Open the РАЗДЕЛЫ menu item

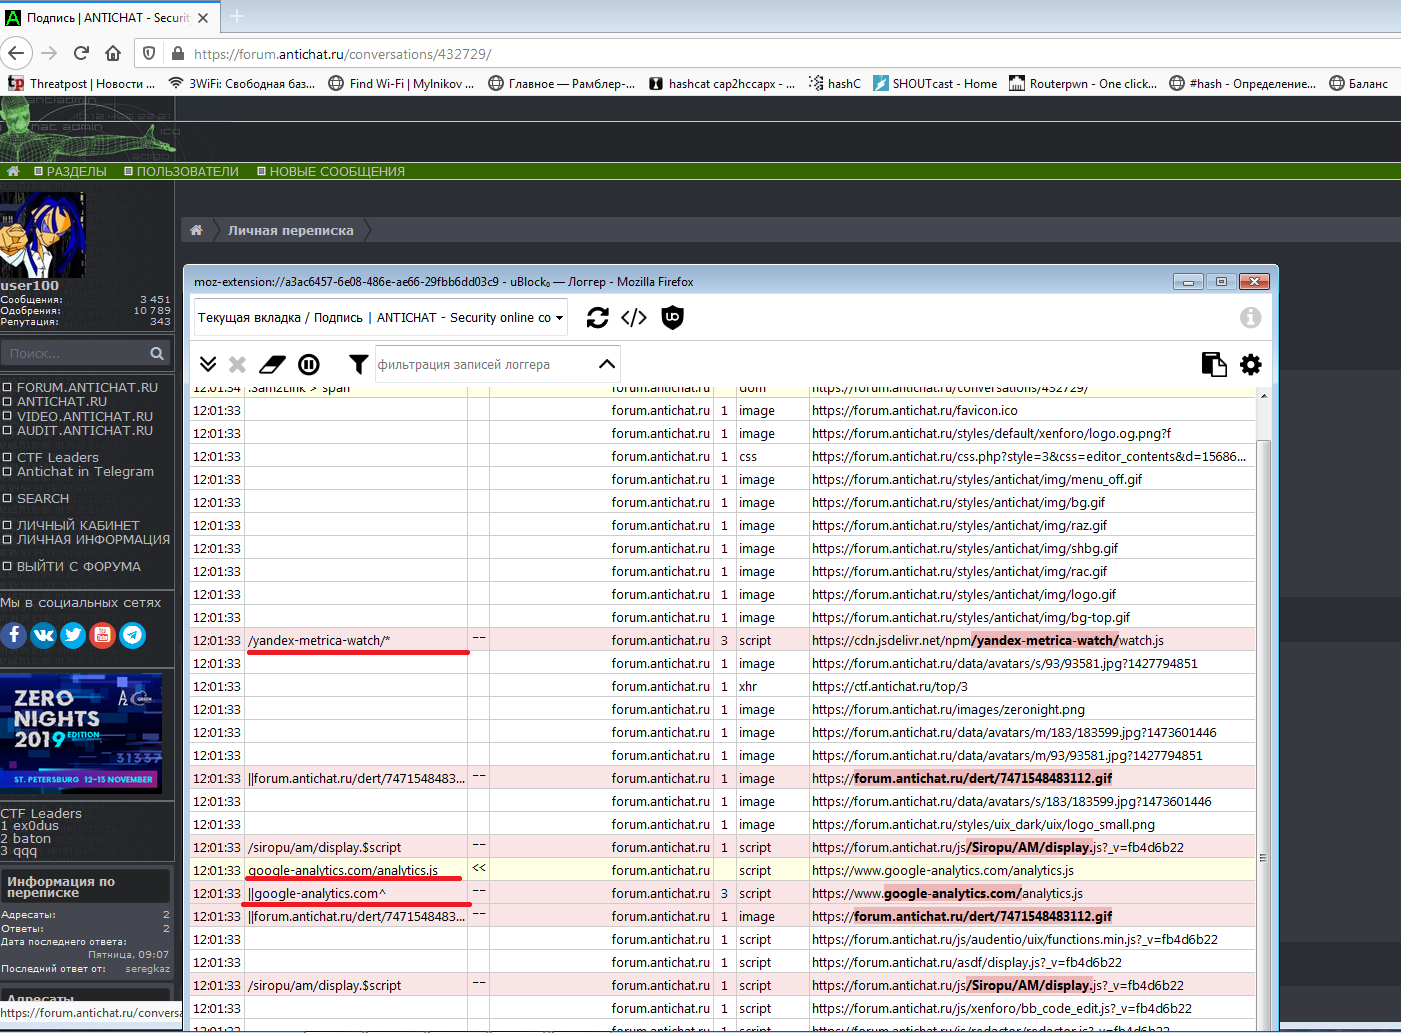[76, 172]
